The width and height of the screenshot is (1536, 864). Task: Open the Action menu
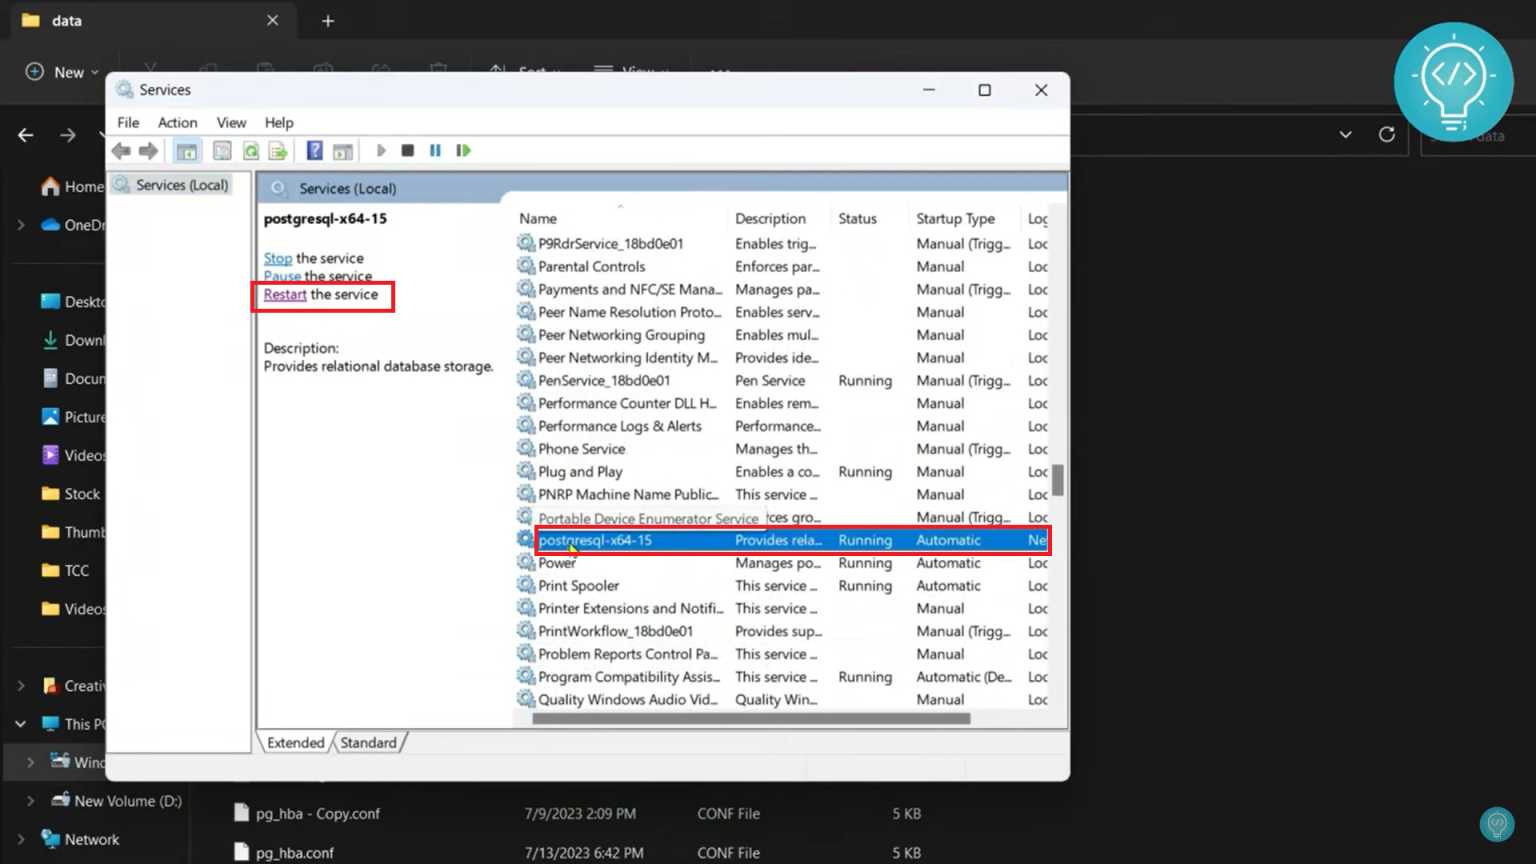pyautogui.click(x=177, y=122)
